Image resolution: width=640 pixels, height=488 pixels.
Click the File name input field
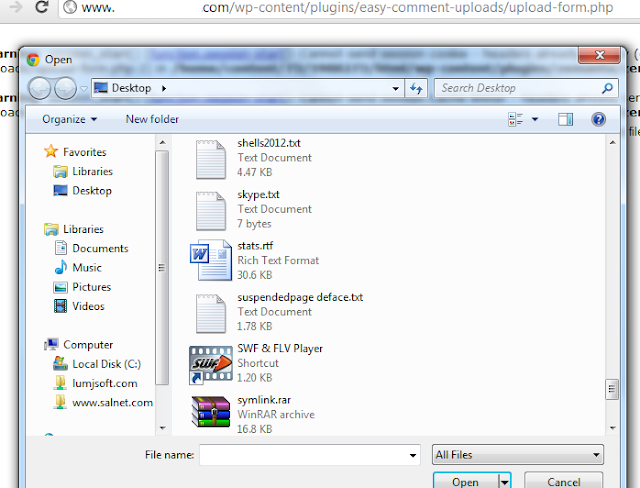pos(310,455)
